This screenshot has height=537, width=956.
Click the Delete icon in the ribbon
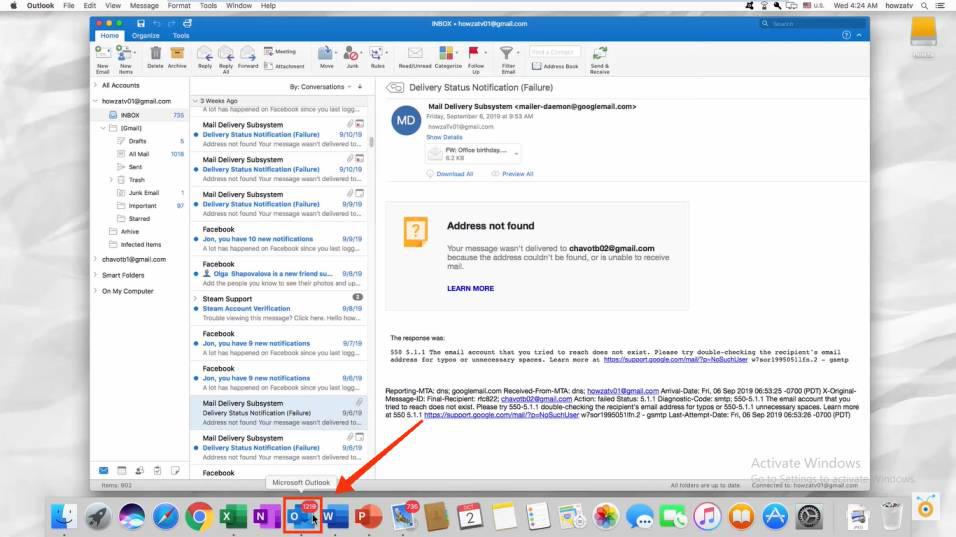pos(155,54)
